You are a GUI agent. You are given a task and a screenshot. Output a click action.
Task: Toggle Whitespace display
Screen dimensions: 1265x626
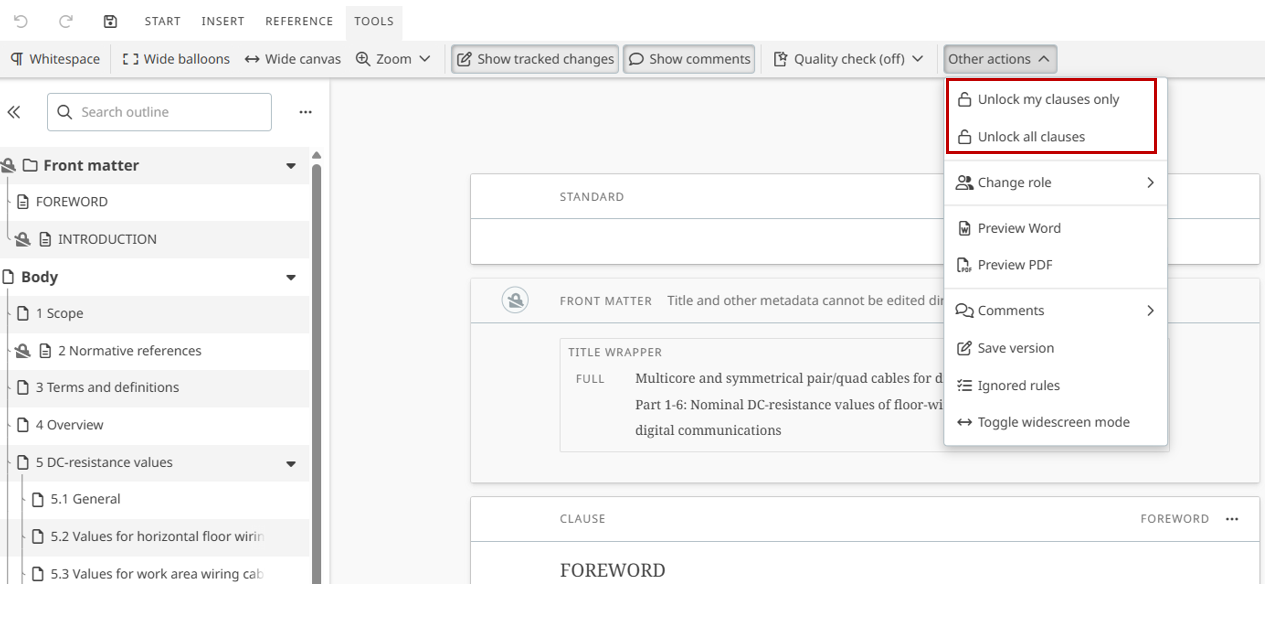tap(55, 59)
